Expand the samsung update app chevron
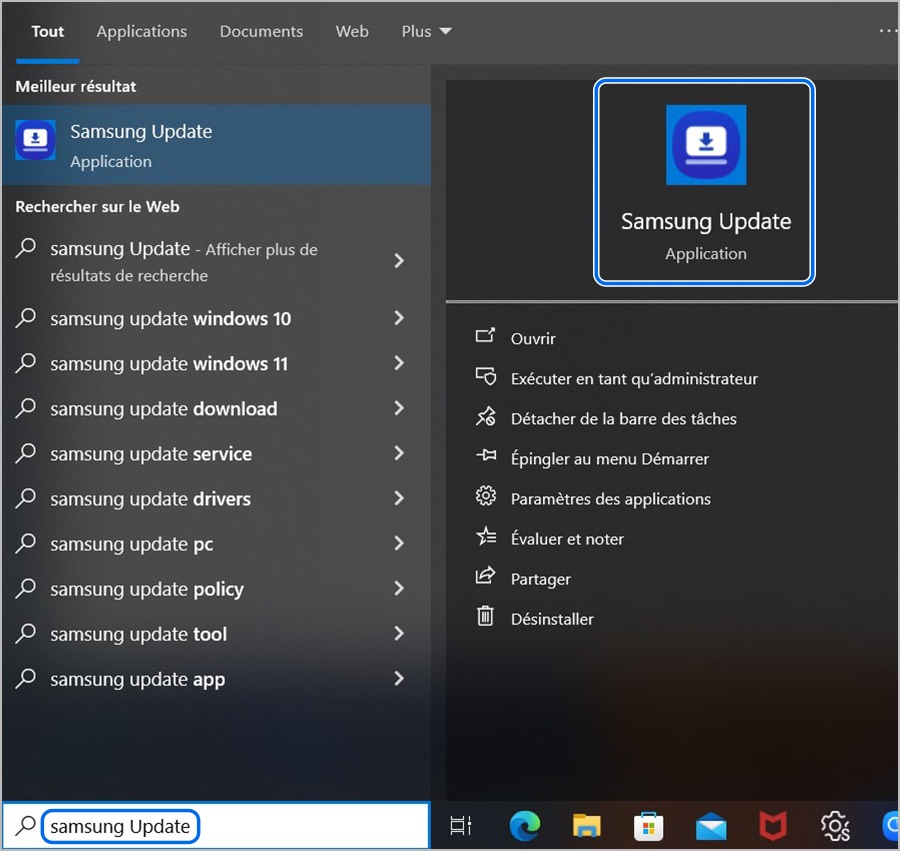 (399, 679)
